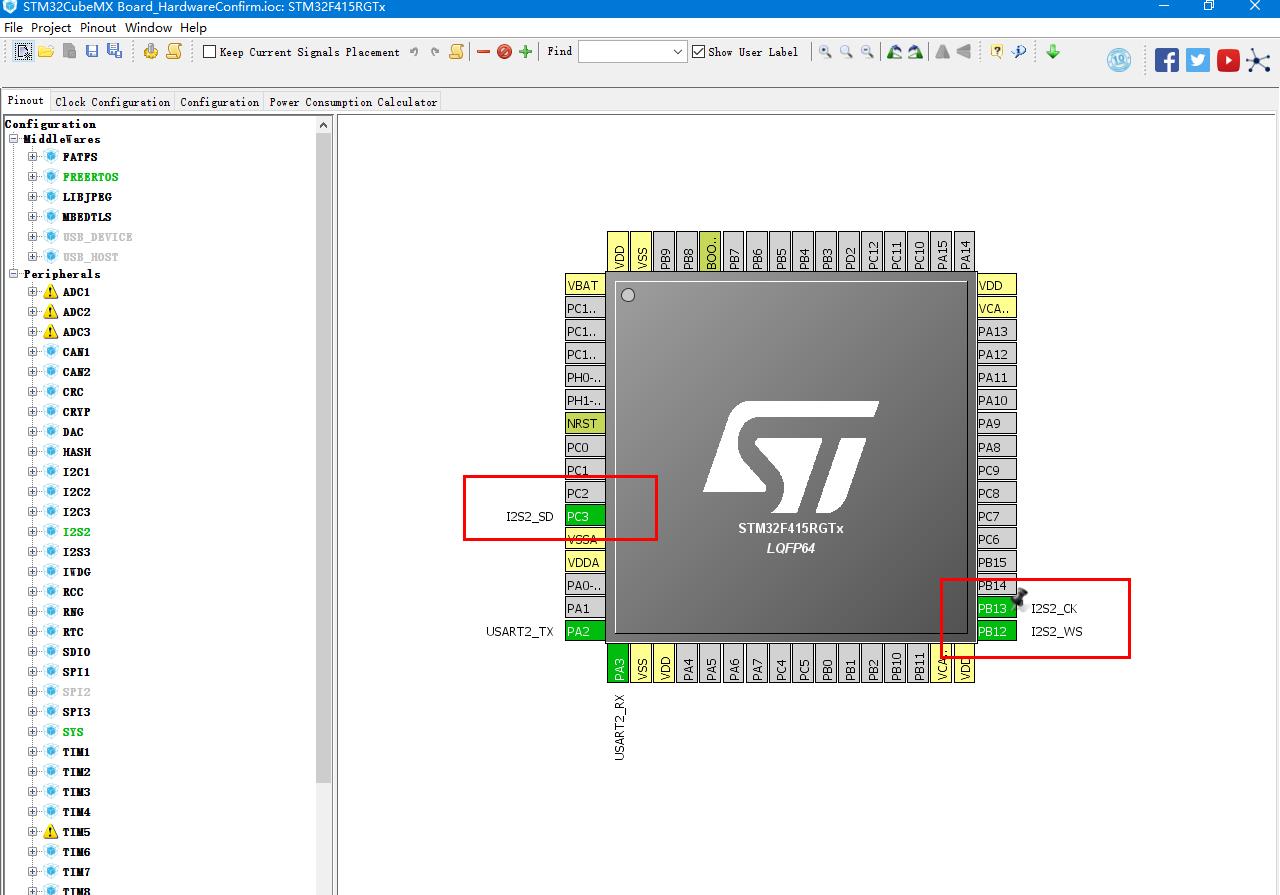Click the TIM5 warning icon
The height and width of the screenshot is (895, 1280).
tap(51, 832)
